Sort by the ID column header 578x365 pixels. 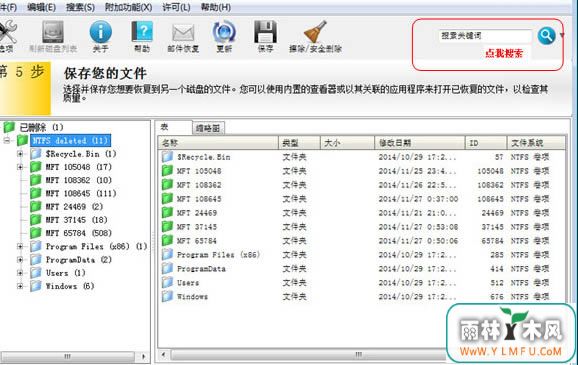pyautogui.click(x=486, y=143)
